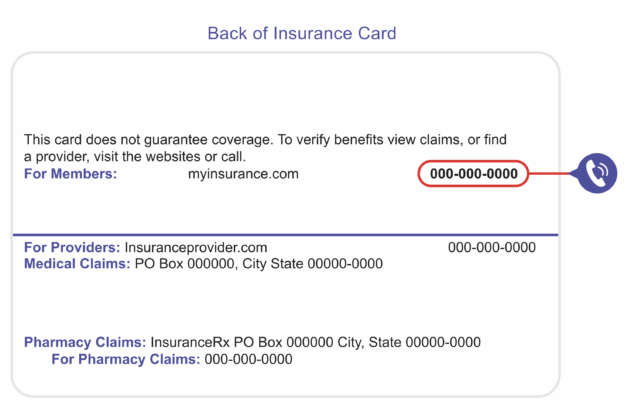Screen dimensions: 624x416
Task: Click the blue horizontal divider line
Action: [285, 235]
